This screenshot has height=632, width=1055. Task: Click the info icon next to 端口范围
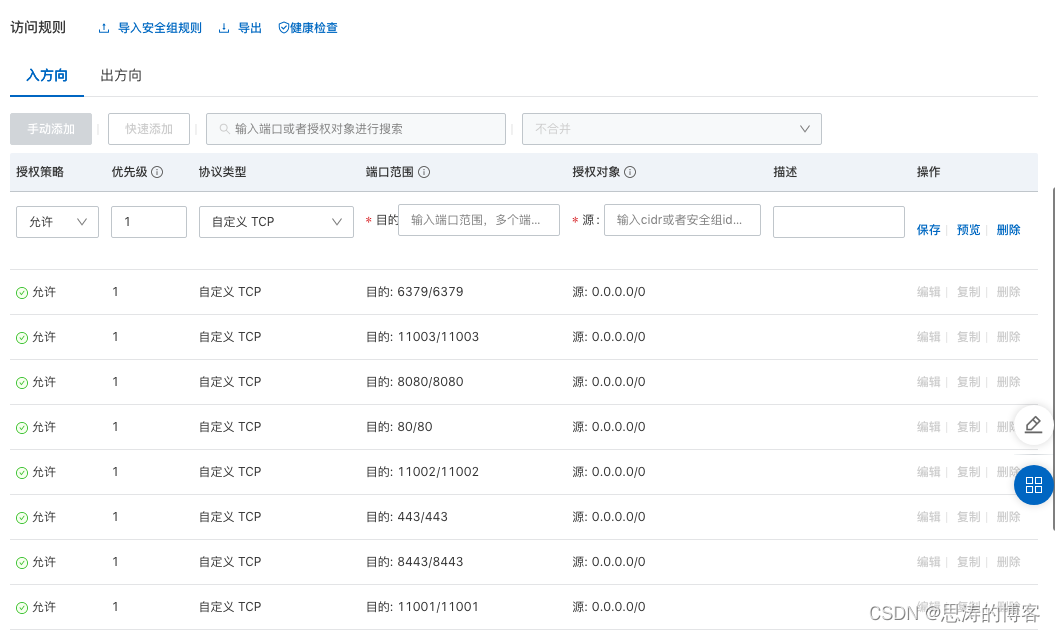click(424, 172)
